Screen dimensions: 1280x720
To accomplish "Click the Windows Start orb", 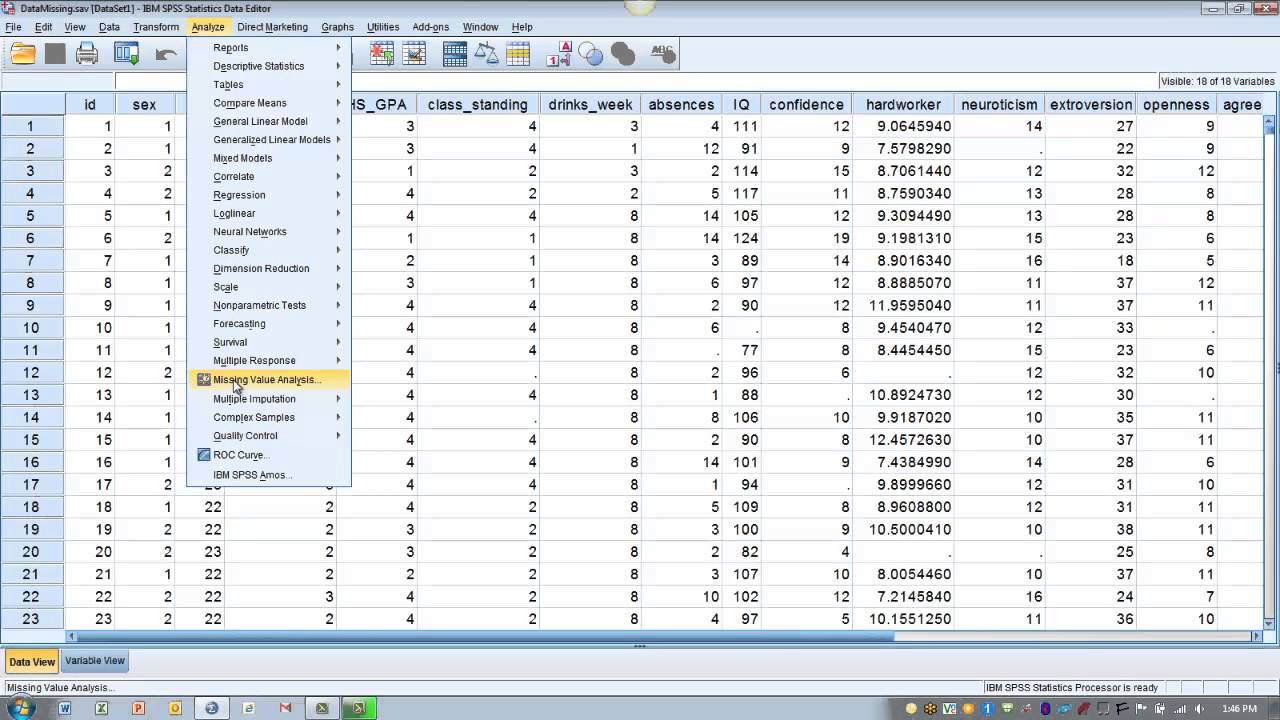I will click(x=21, y=708).
